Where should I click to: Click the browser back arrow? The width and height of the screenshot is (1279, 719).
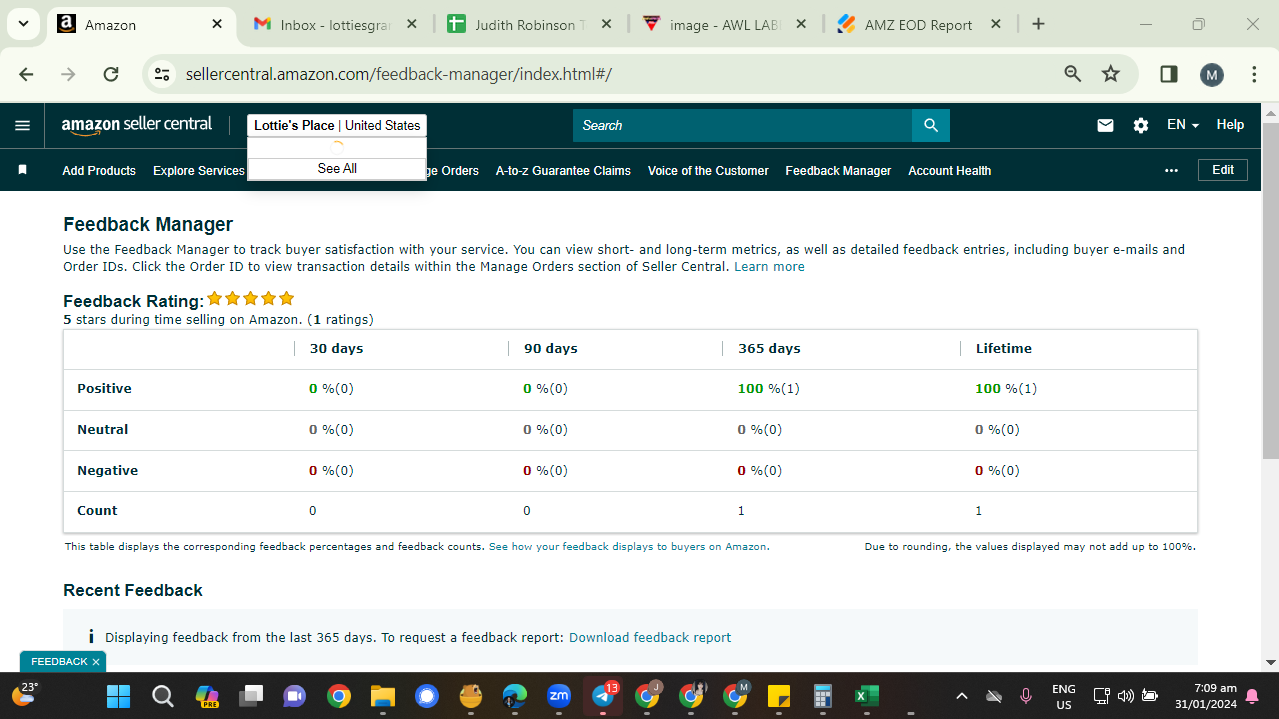(x=26, y=74)
